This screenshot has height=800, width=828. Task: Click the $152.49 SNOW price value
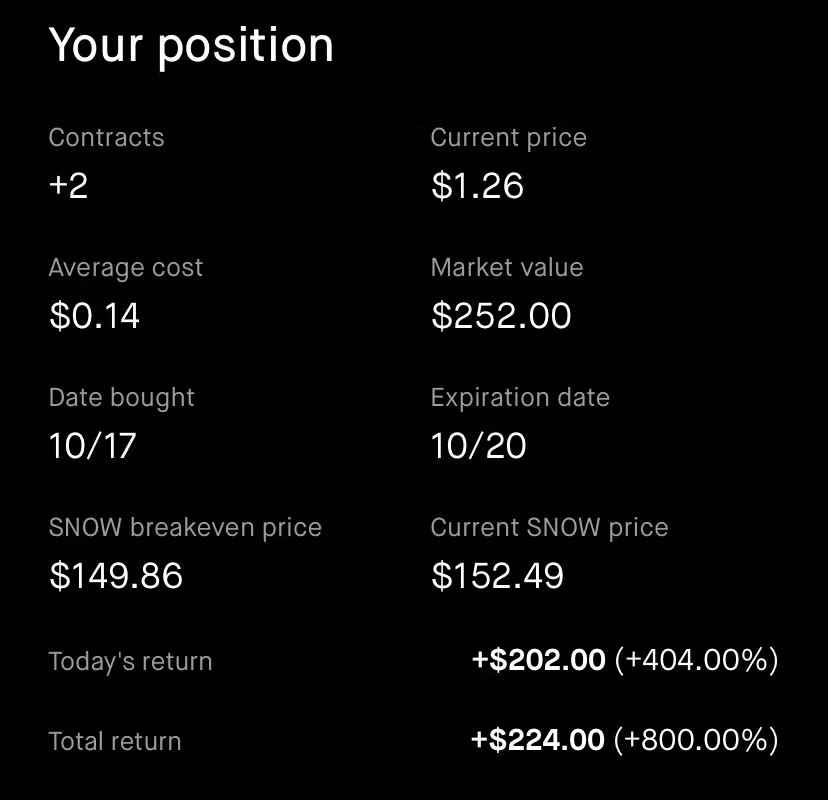tap(497, 576)
